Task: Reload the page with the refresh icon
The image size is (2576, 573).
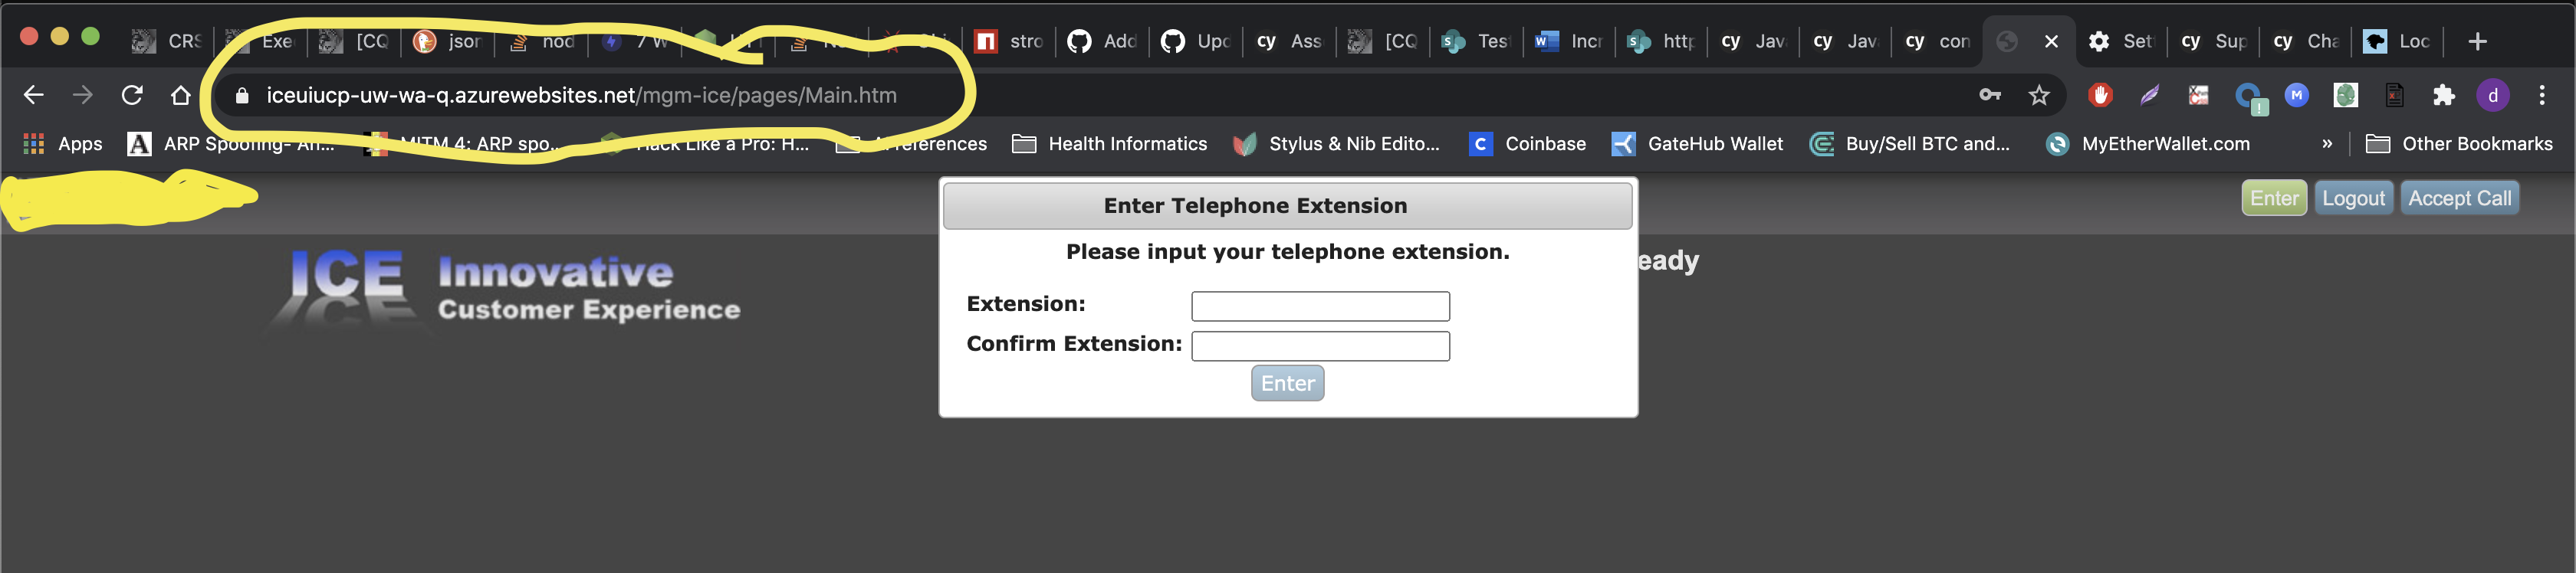Action: [x=132, y=95]
